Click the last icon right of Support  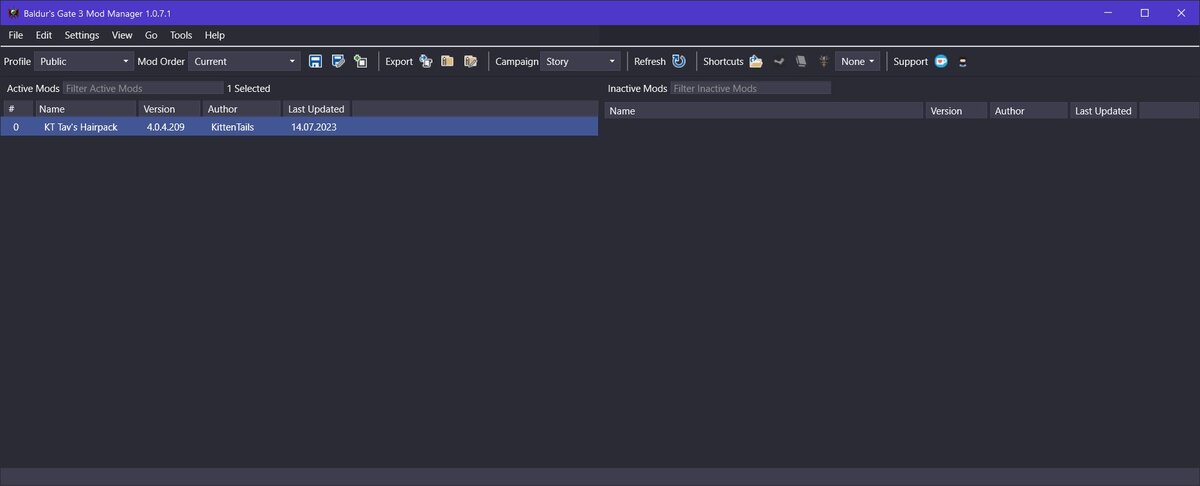[962, 62]
